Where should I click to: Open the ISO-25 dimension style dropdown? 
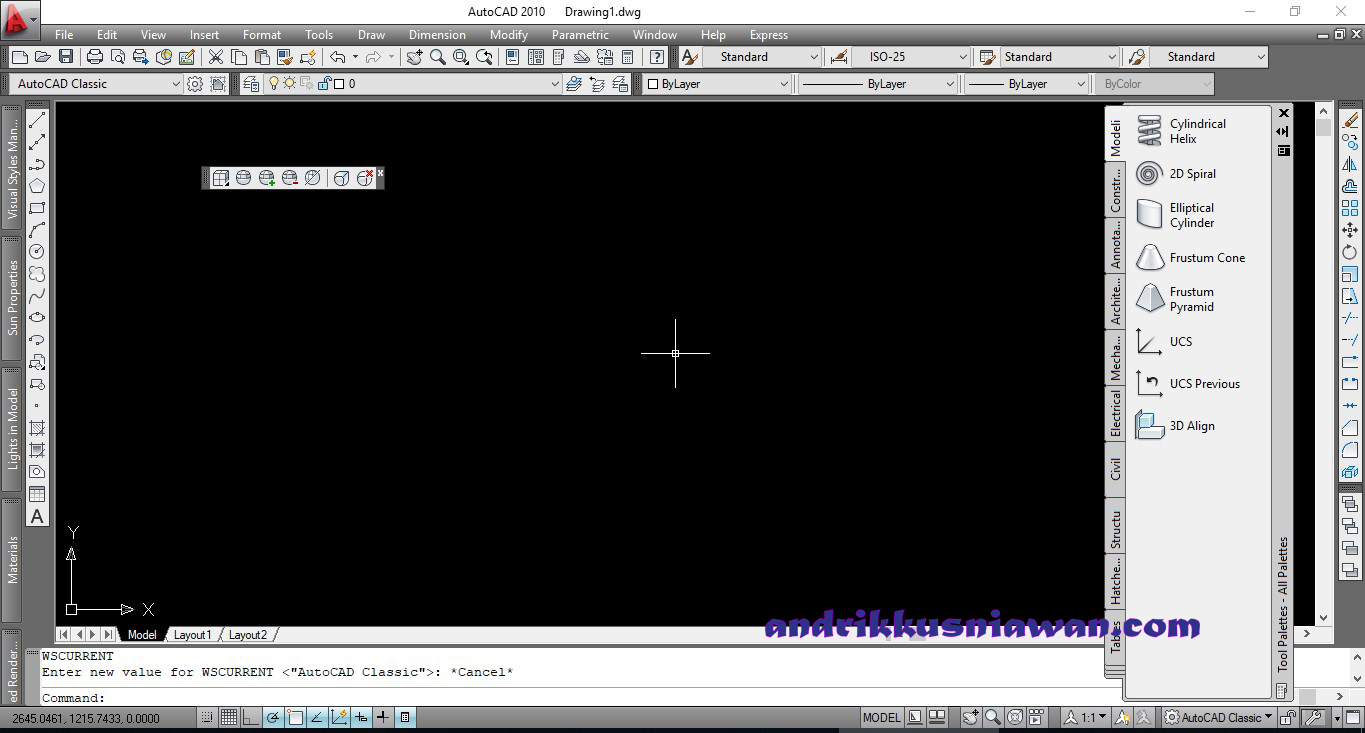[908, 57]
